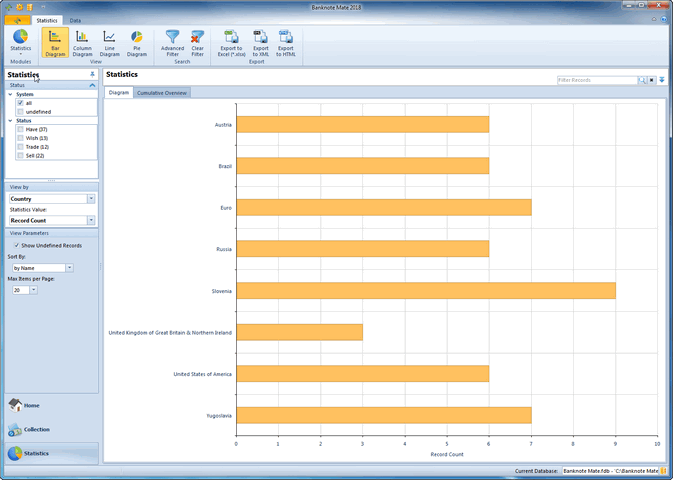673x480 pixels.
Task: Expand the Record Count statistics dropdown
Action: [x=91, y=220]
